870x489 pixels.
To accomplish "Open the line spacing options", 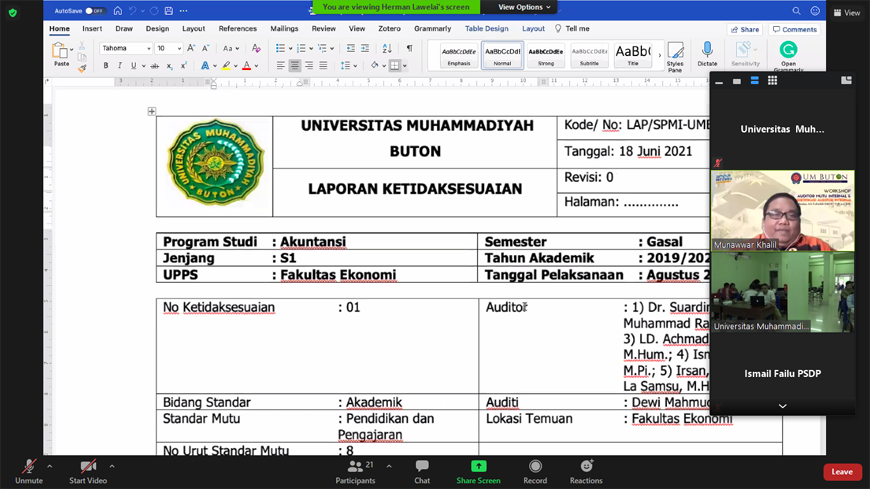I will pos(345,65).
